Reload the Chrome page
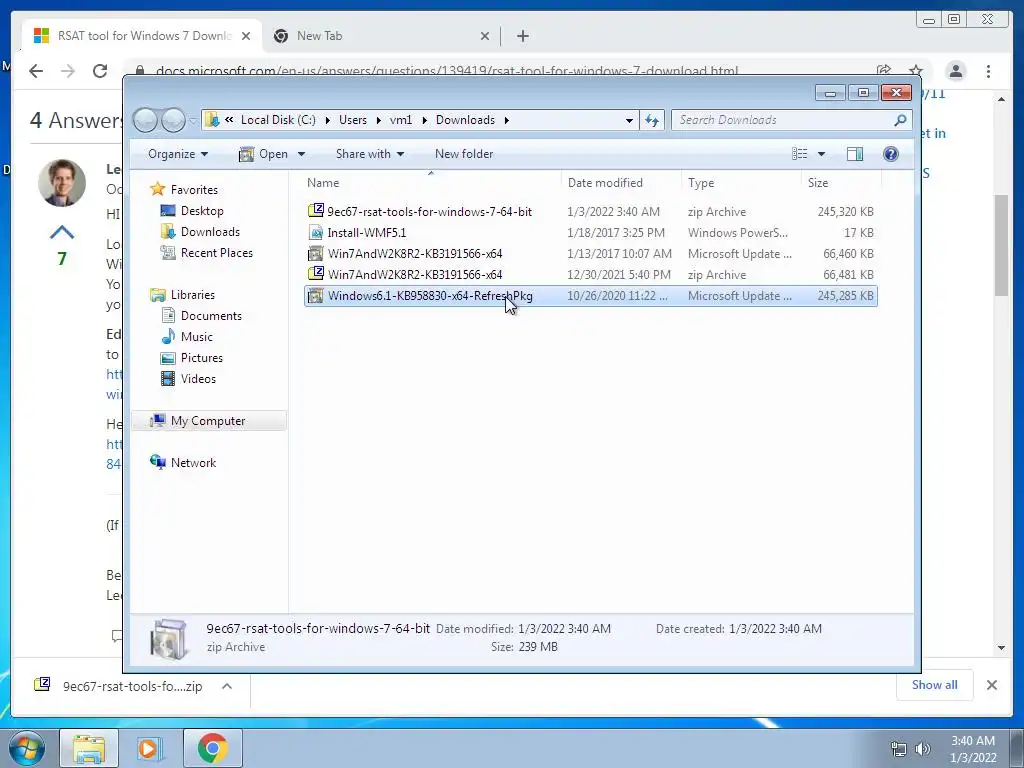The image size is (1024, 768). (100, 71)
